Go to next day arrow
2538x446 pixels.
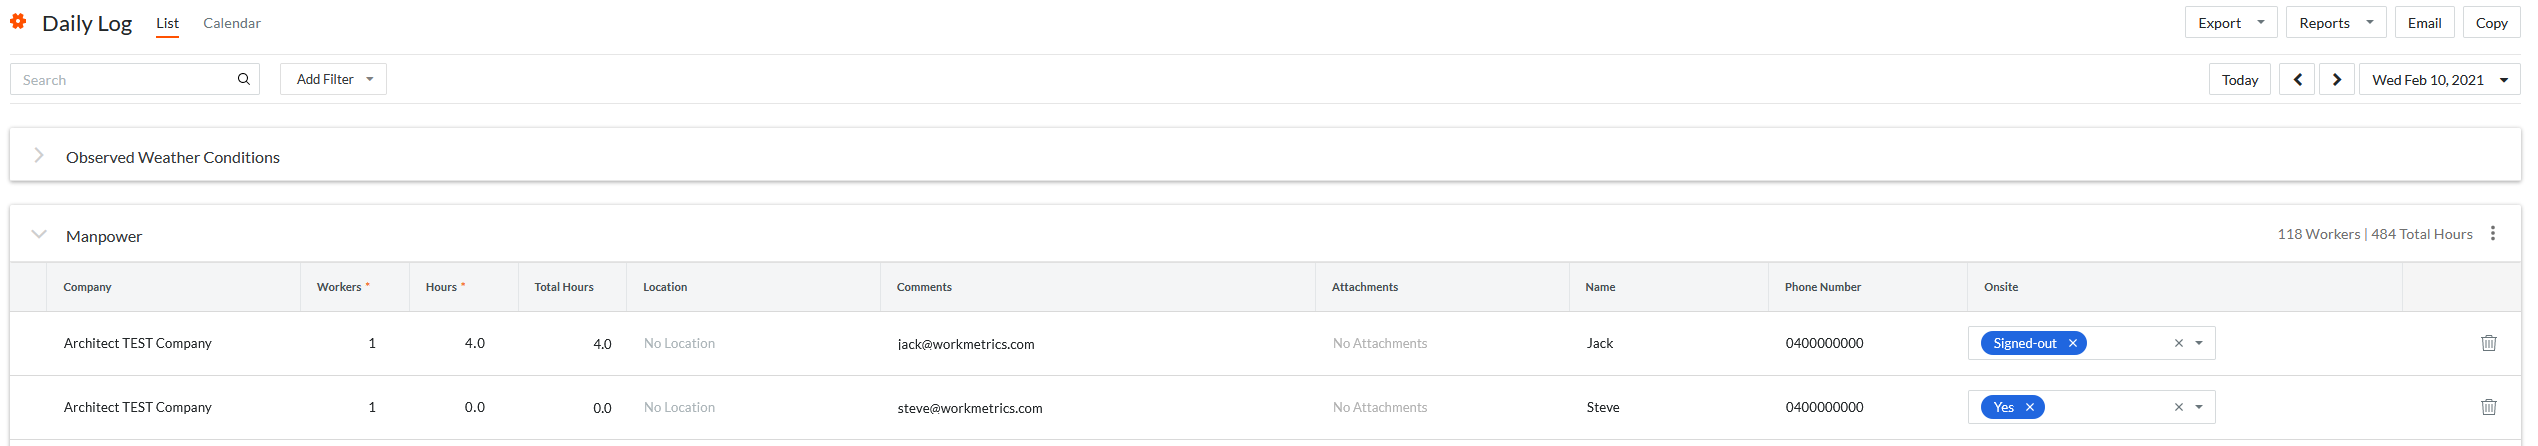point(2336,79)
